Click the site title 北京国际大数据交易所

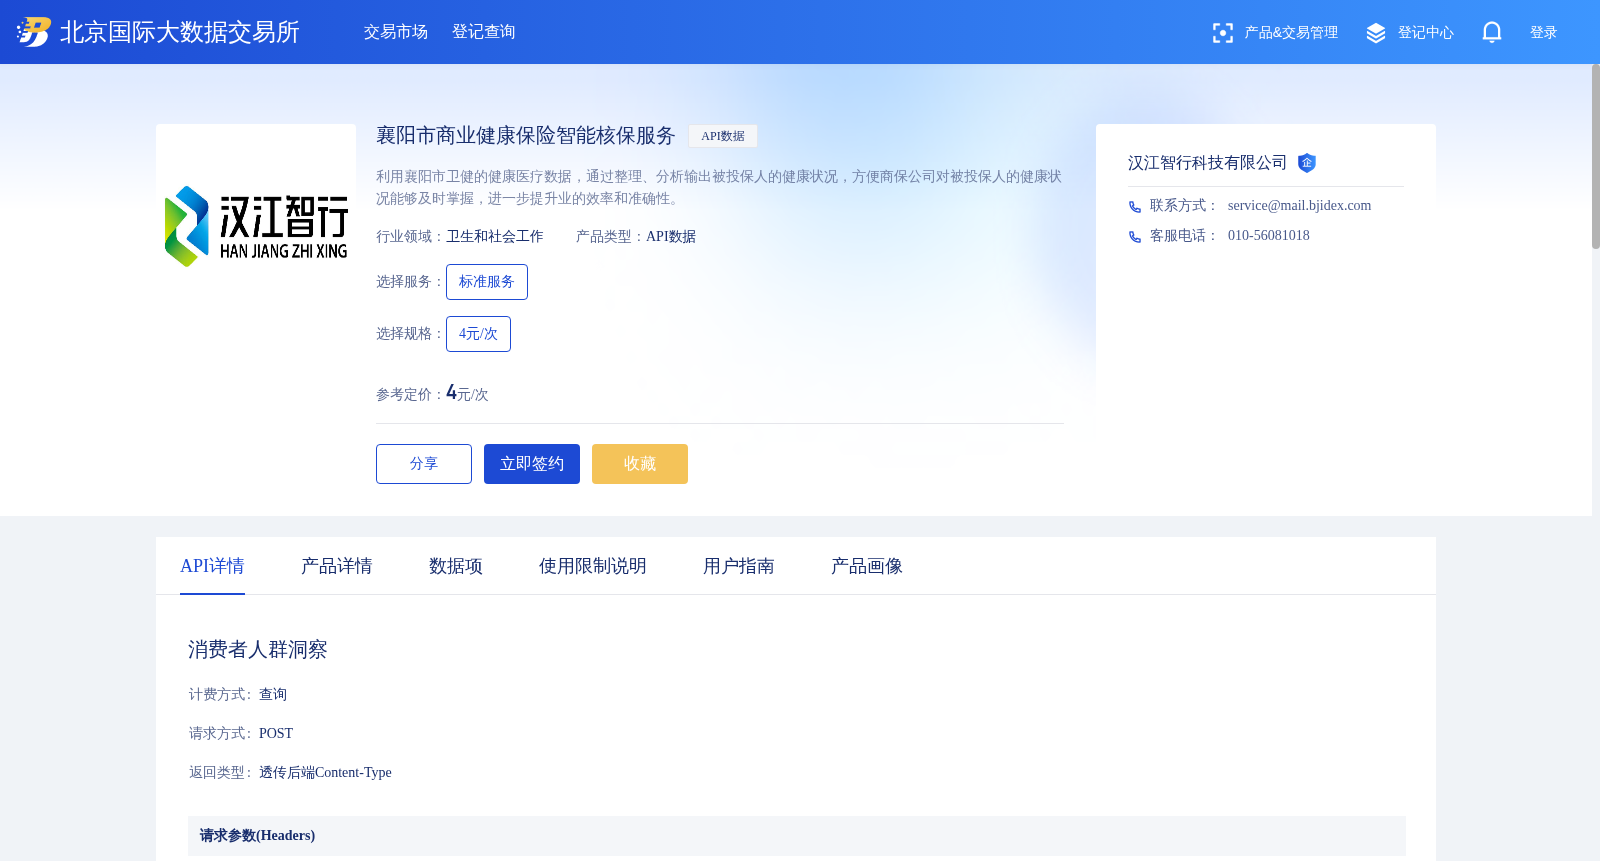click(180, 32)
